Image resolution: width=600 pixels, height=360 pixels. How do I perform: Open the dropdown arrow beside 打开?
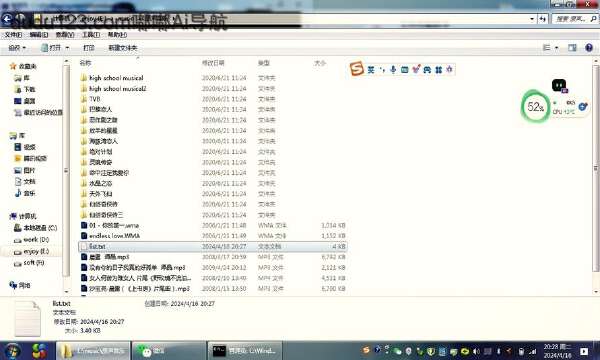[x=67, y=48]
